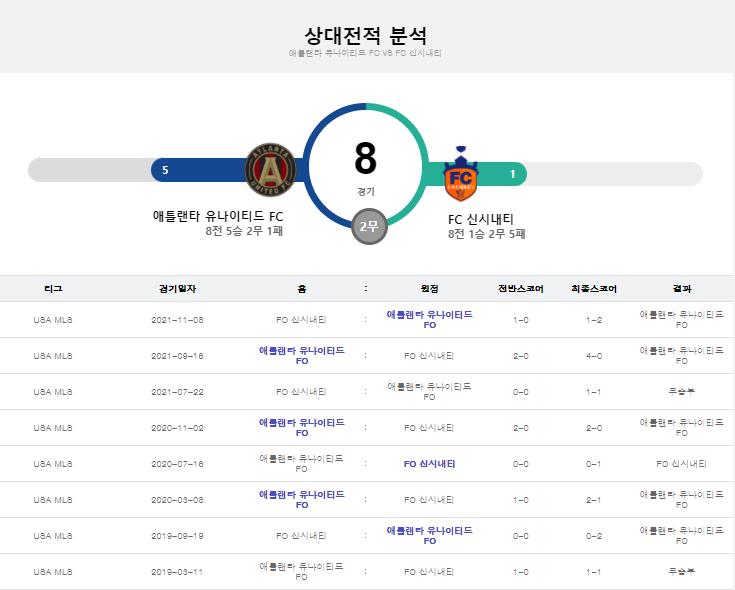
Task: Select the 리그 column header
Action: tap(53, 289)
